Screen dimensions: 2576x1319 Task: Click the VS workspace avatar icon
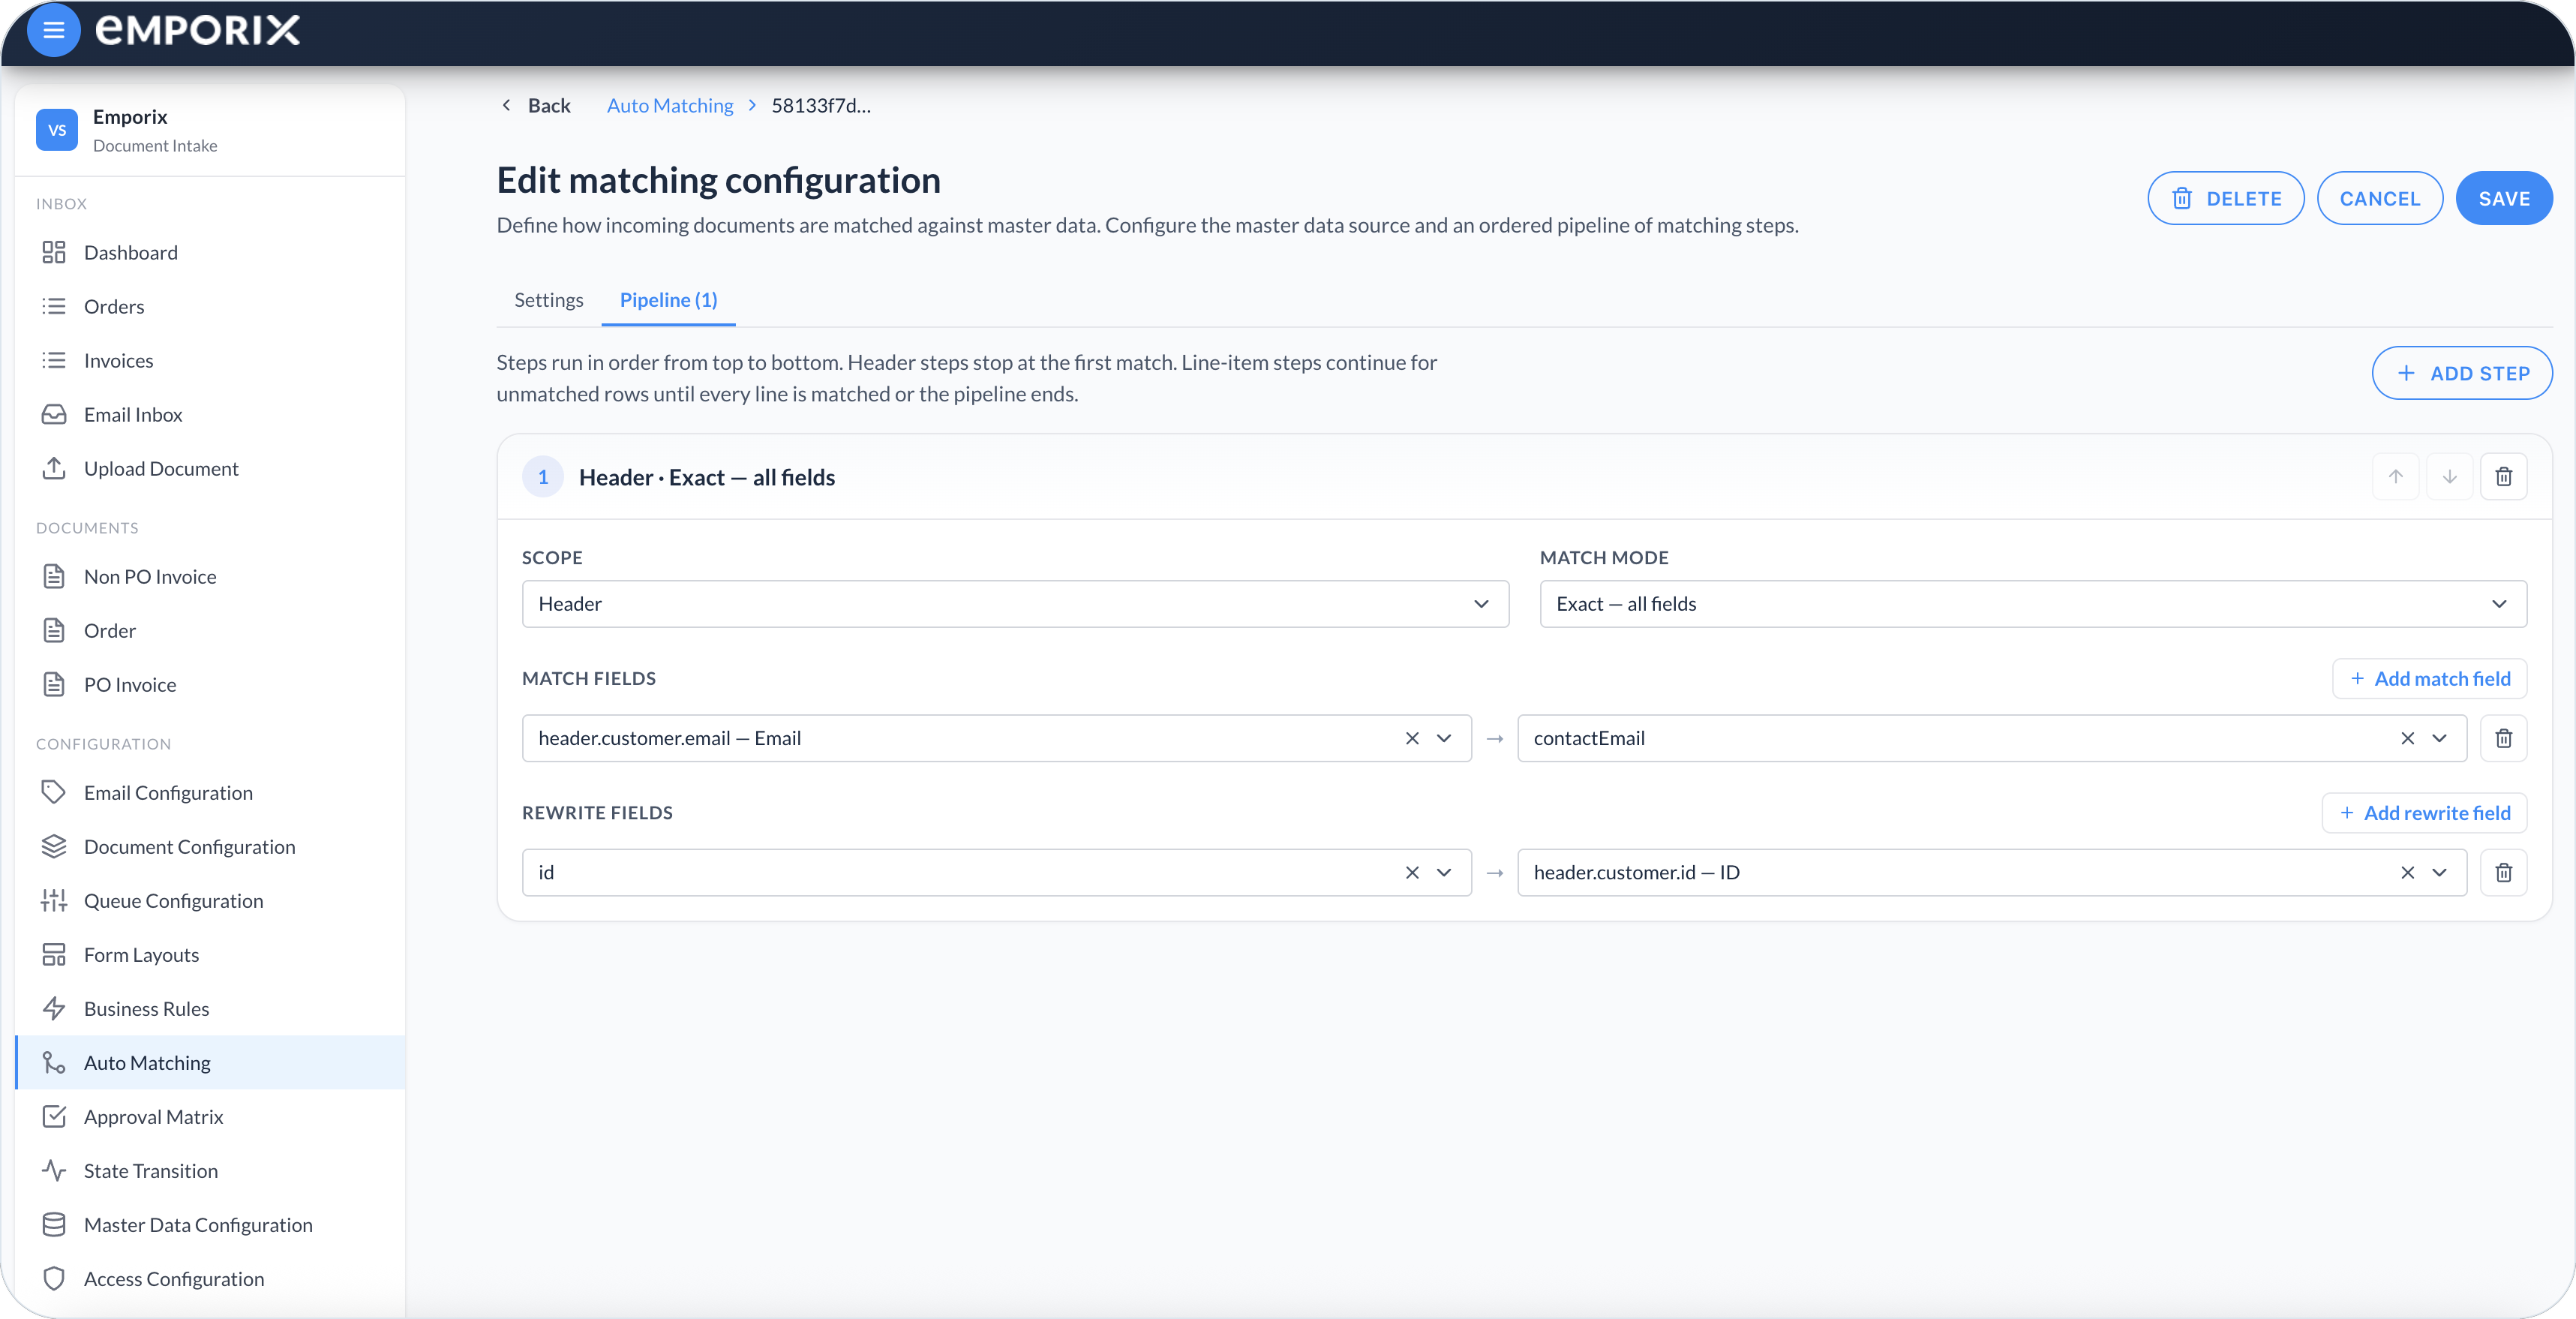click(57, 130)
